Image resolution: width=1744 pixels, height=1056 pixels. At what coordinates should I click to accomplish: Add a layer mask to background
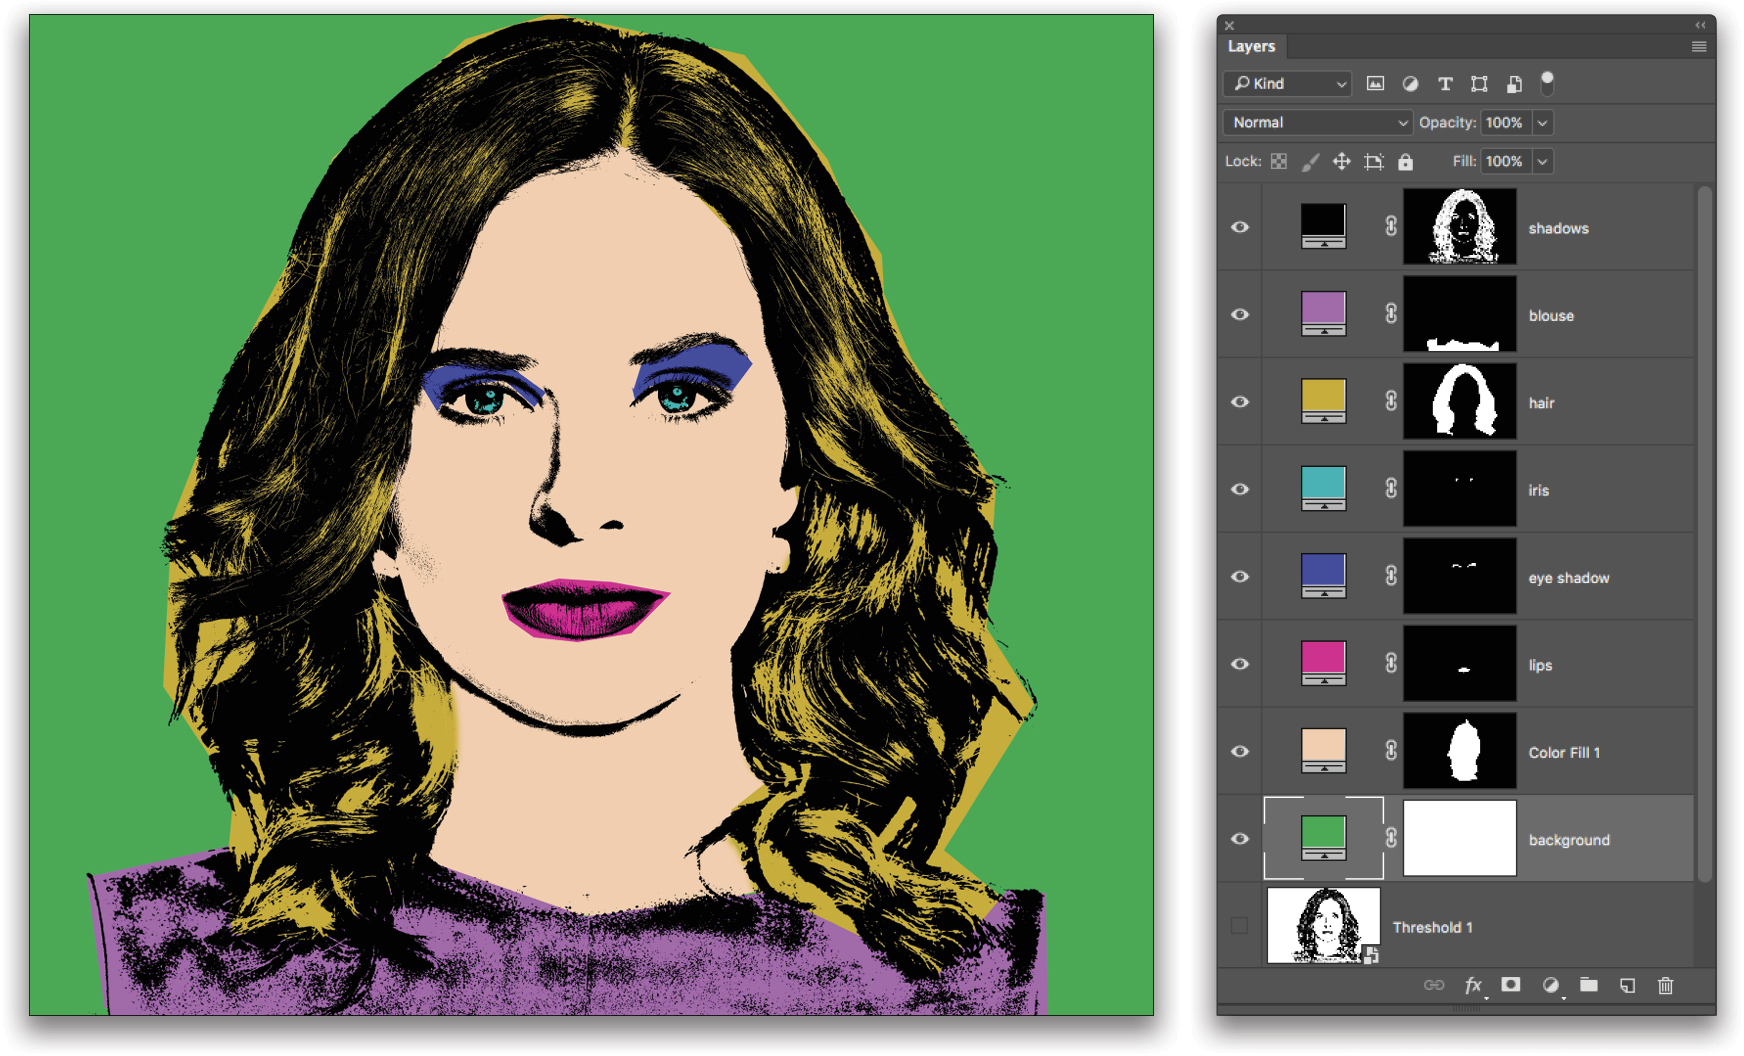click(1511, 986)
